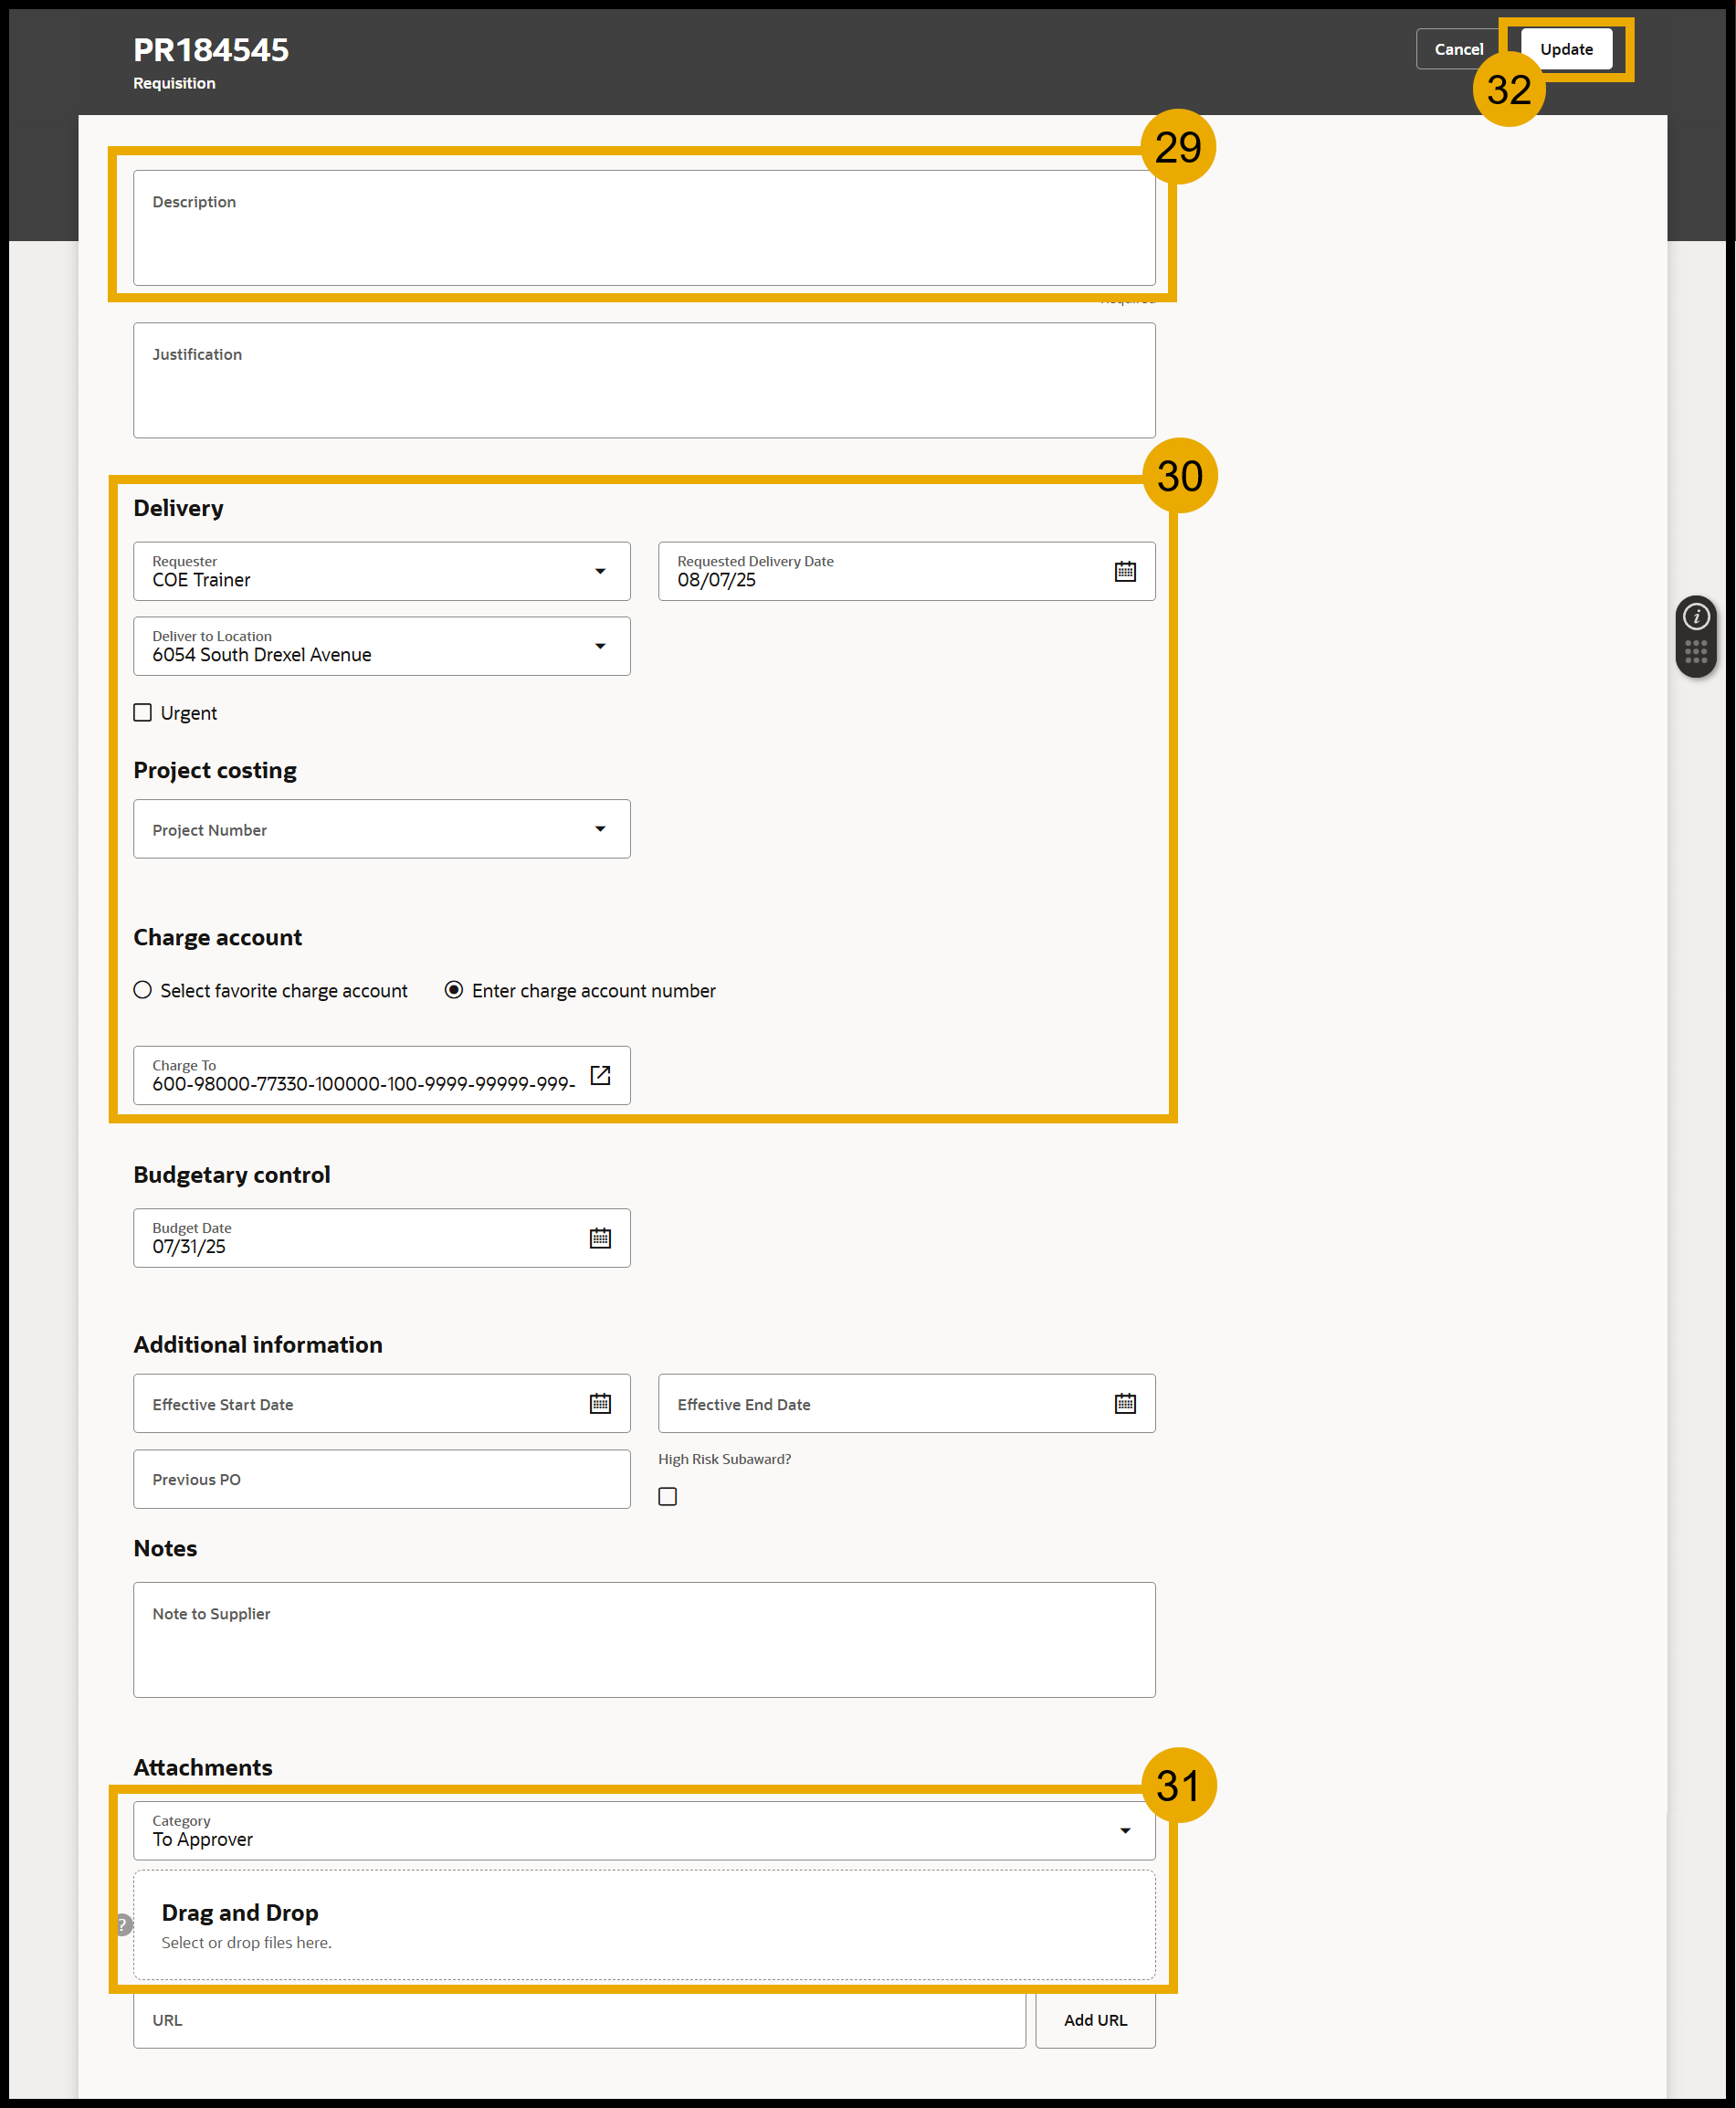Click the Cancel button
This screenshot has height=2108, width=1736.
(x=1458, y=49)
